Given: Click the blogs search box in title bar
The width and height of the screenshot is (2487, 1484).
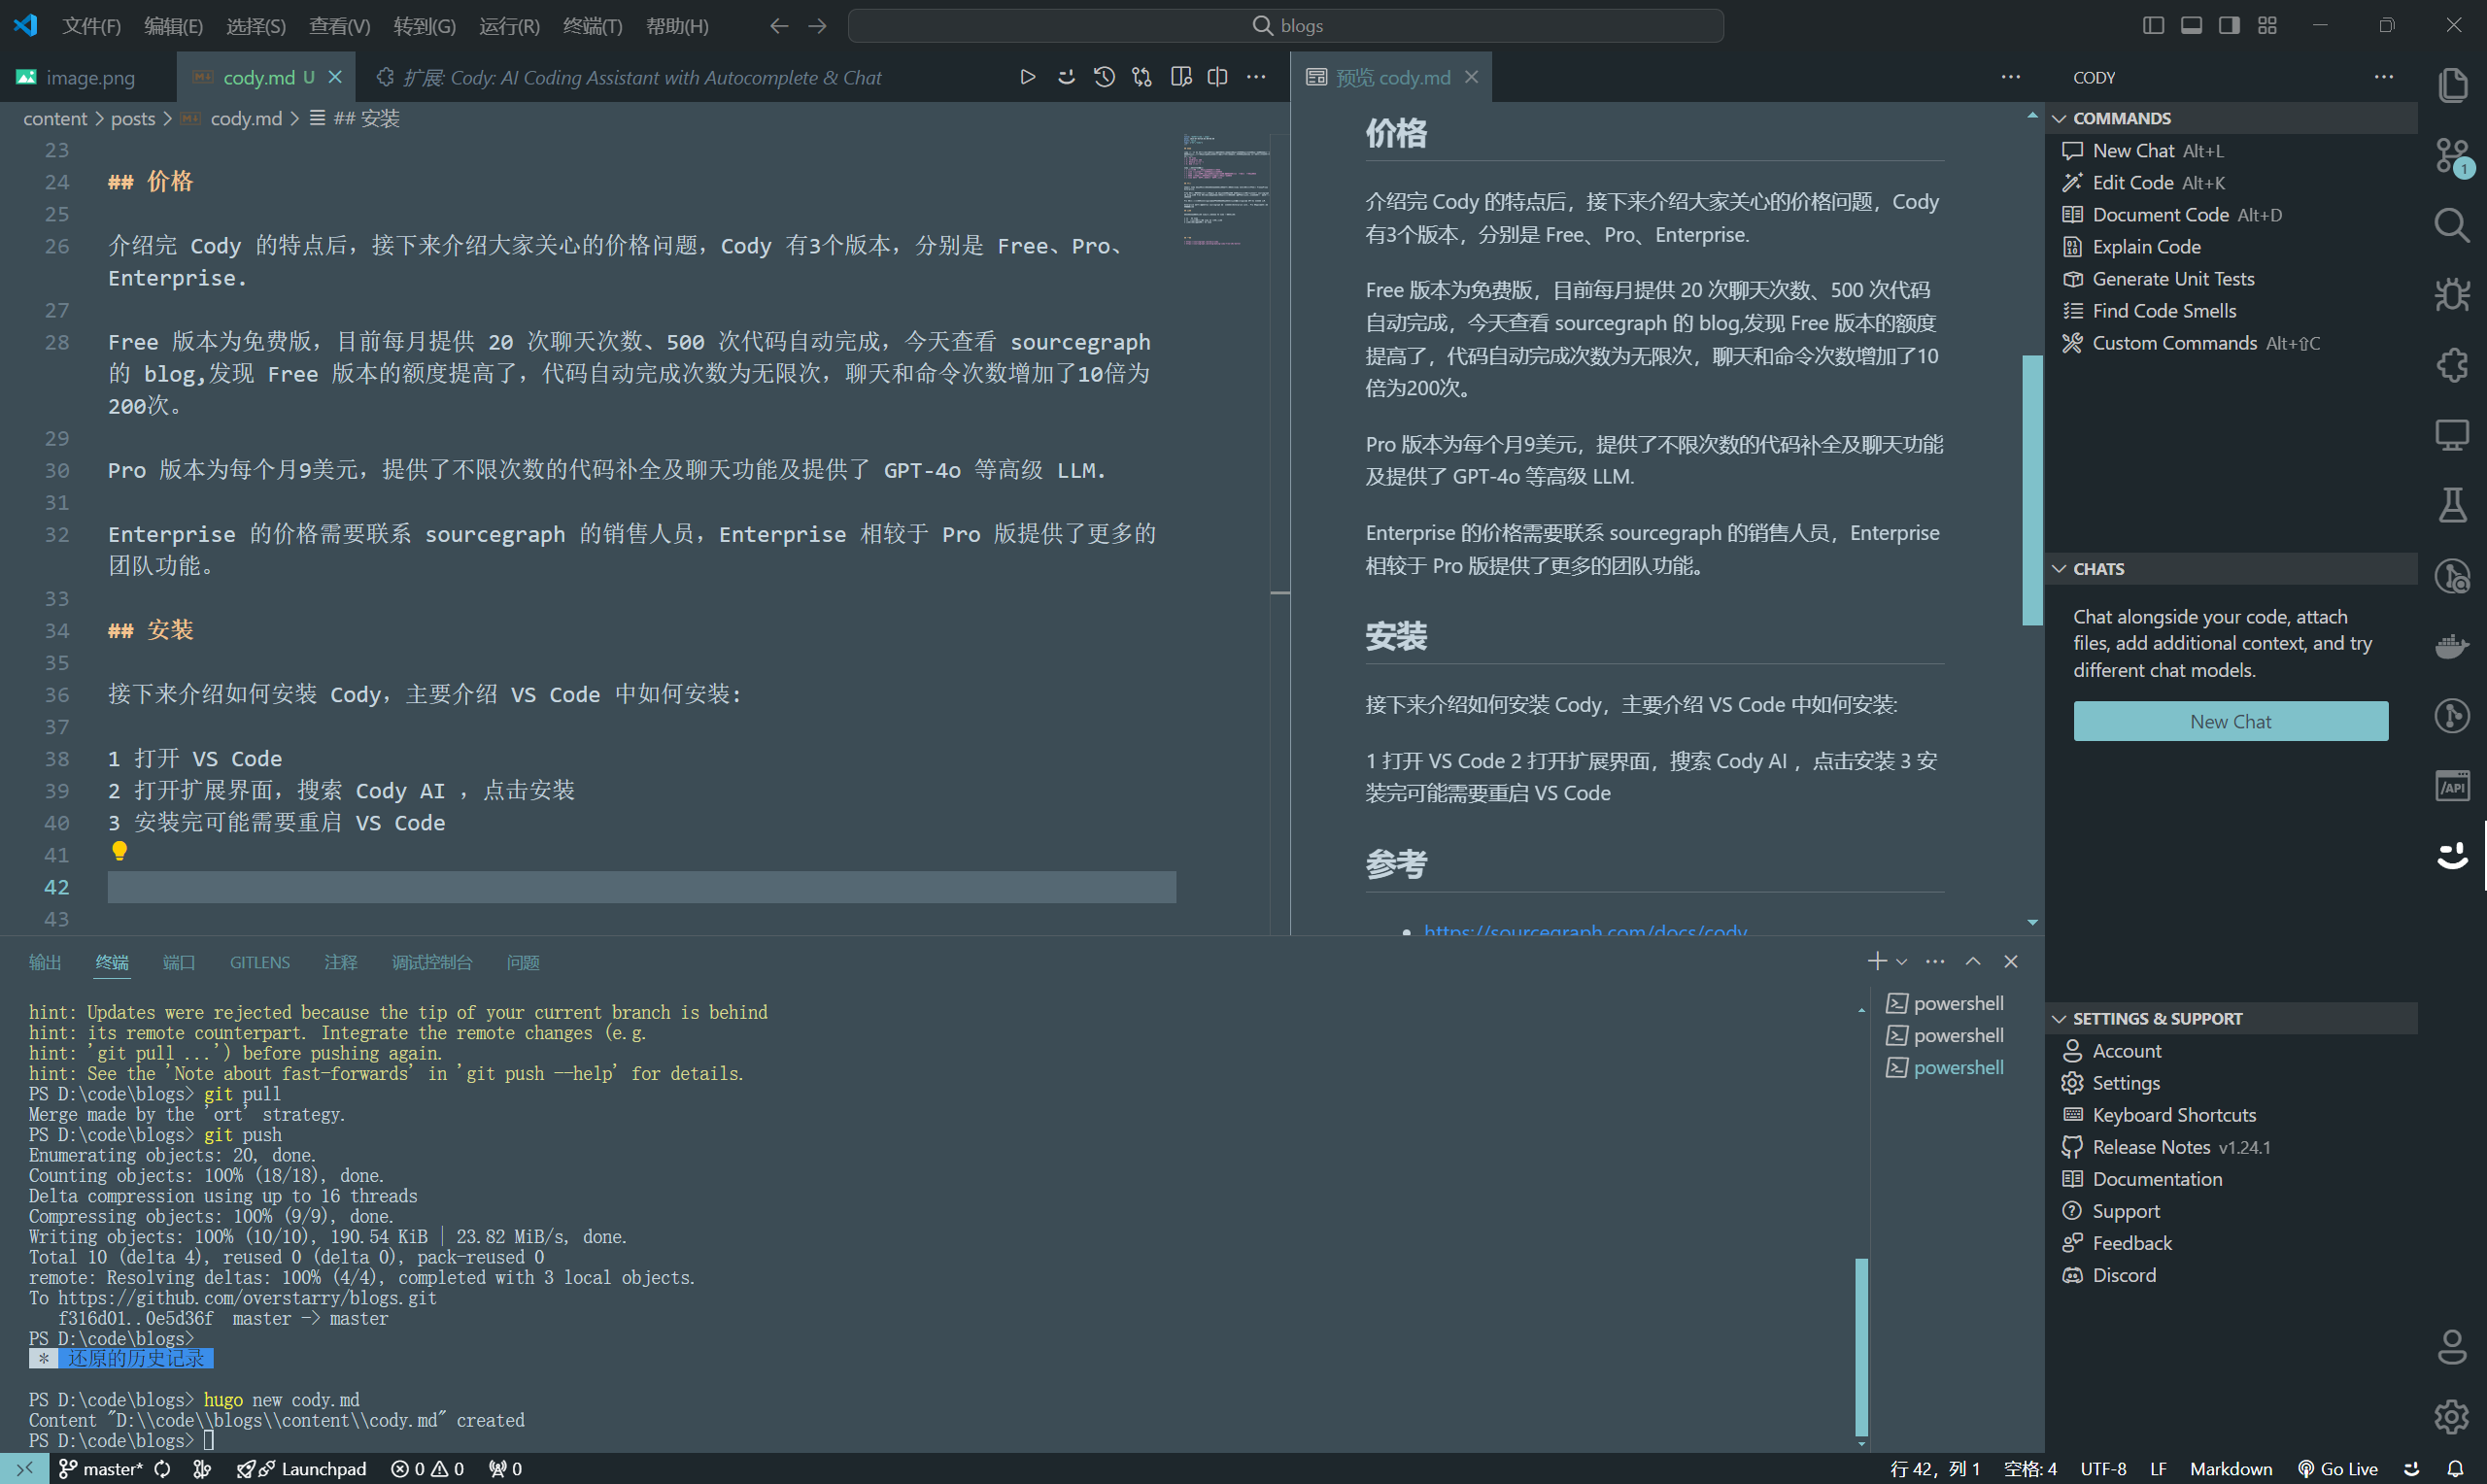Looking at the screenshot, I should click(x=1286, y=25).
